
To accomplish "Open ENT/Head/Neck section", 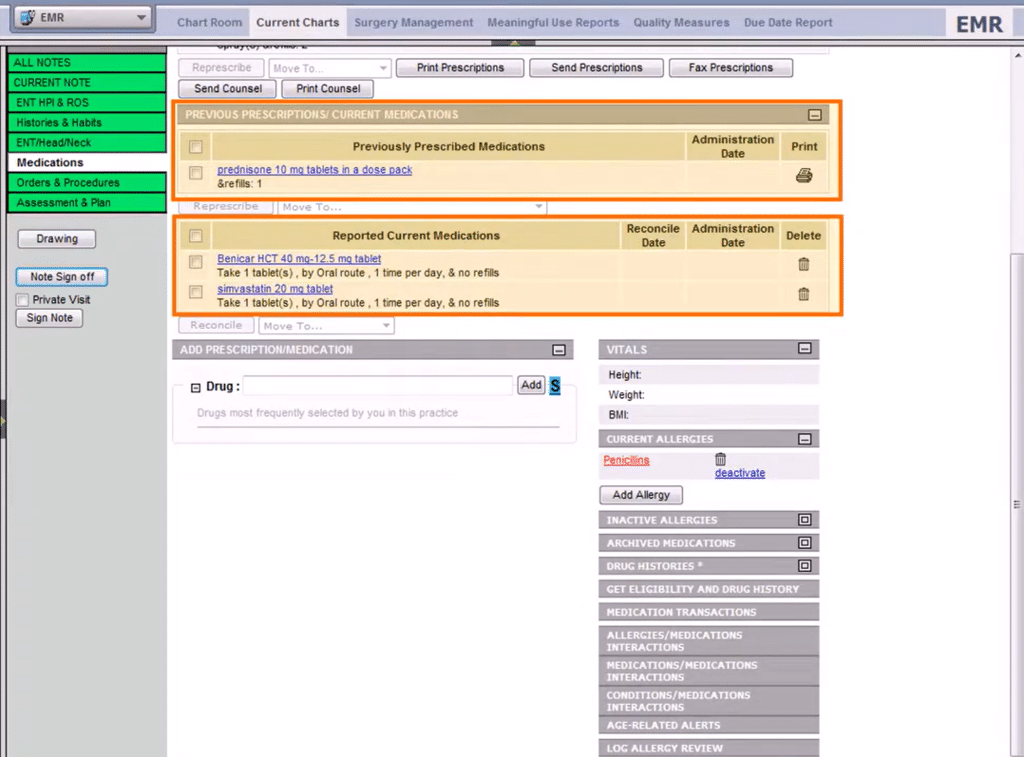I will click(87, 142).
